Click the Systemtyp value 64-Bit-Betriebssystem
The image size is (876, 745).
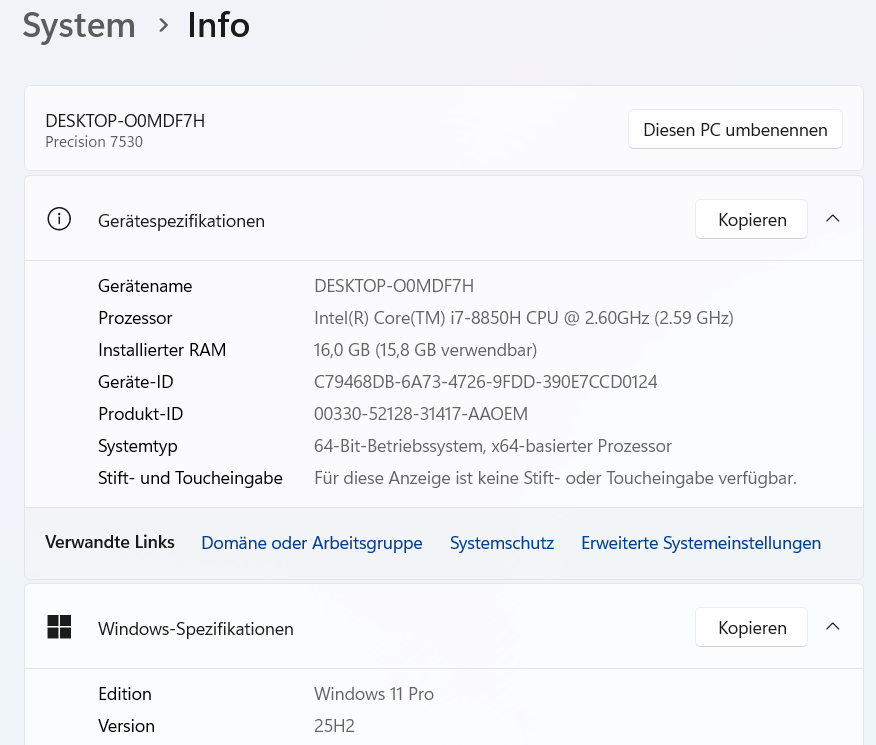(x=493, y=446)
